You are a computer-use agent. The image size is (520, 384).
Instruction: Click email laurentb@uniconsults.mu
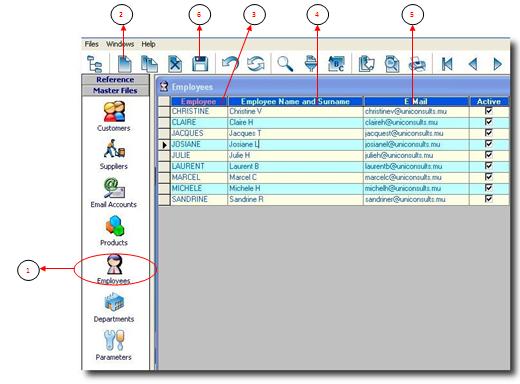pyautogui.click(x=416, y=166)
